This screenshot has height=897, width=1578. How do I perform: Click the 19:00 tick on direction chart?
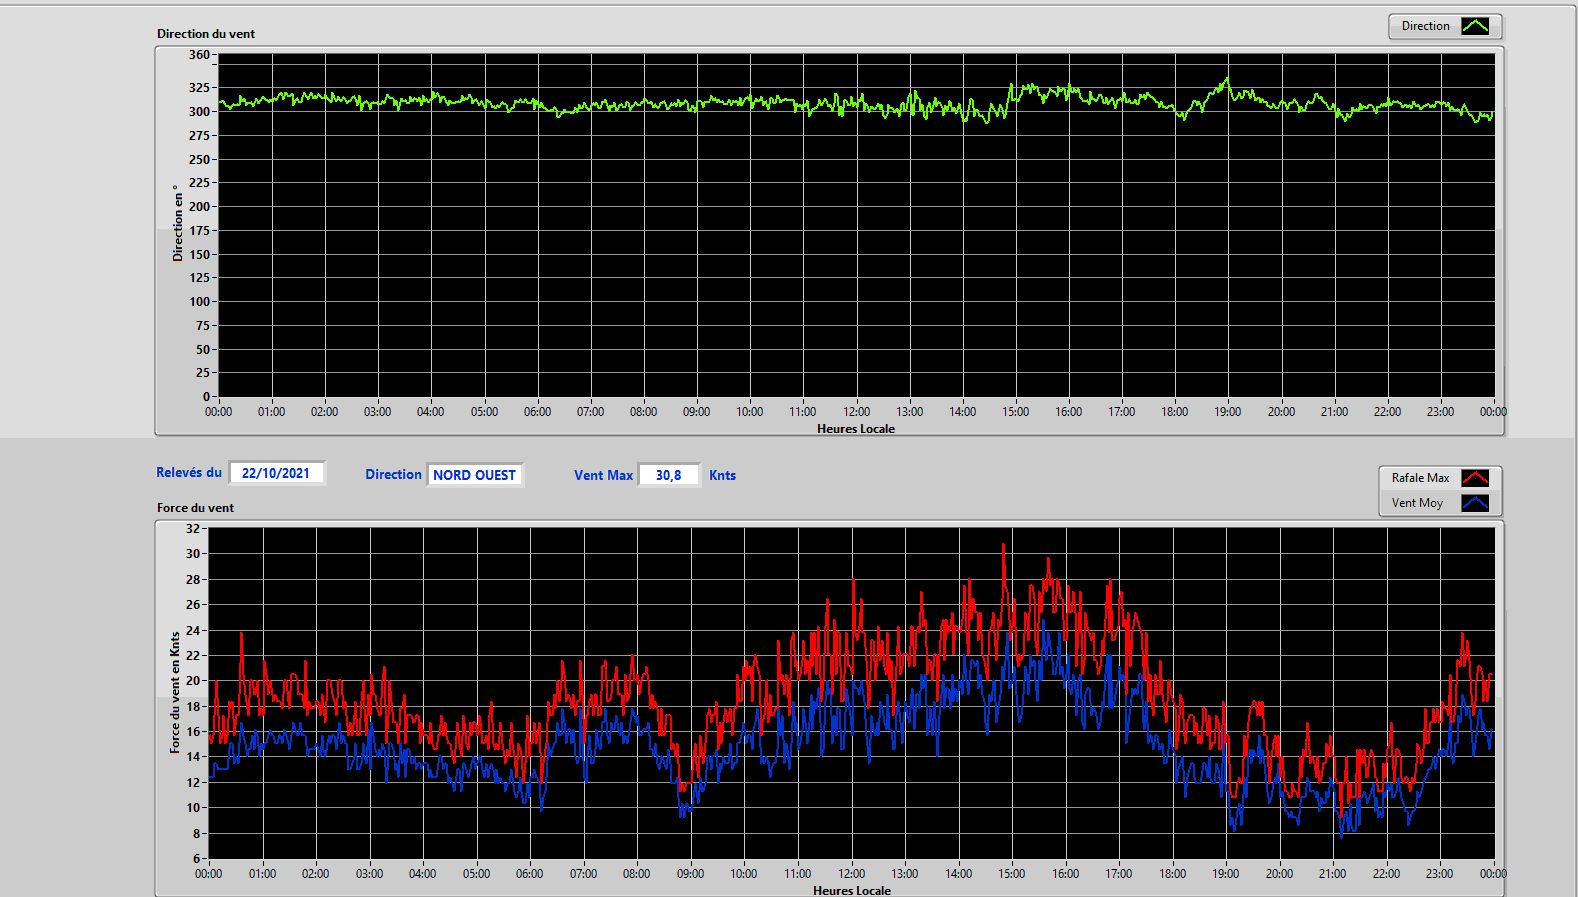(x=1228, y=412)
